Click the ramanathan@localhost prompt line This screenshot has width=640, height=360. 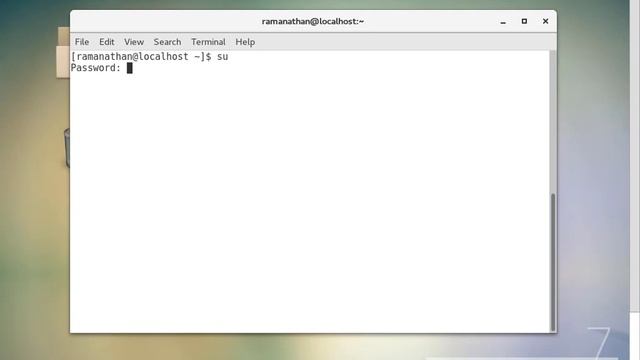pyautogui.click(x=149, y=57)
